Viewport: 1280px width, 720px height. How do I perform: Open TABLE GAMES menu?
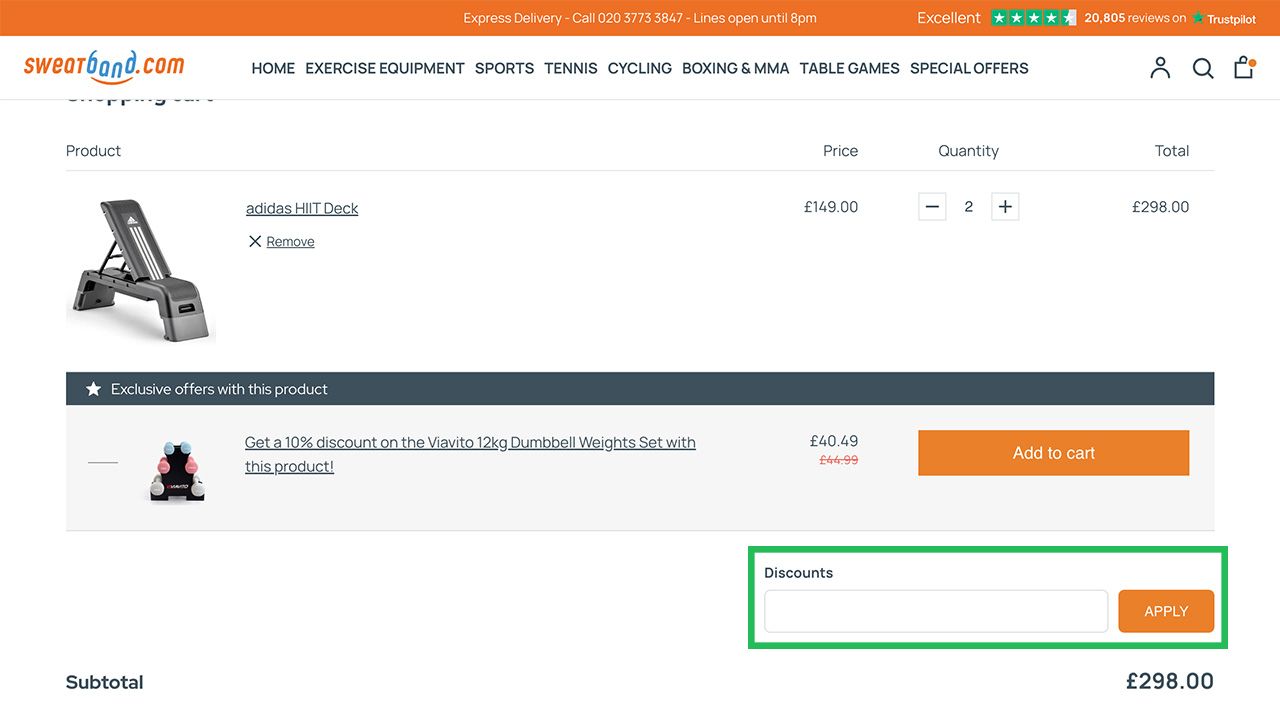pos(850,68)
